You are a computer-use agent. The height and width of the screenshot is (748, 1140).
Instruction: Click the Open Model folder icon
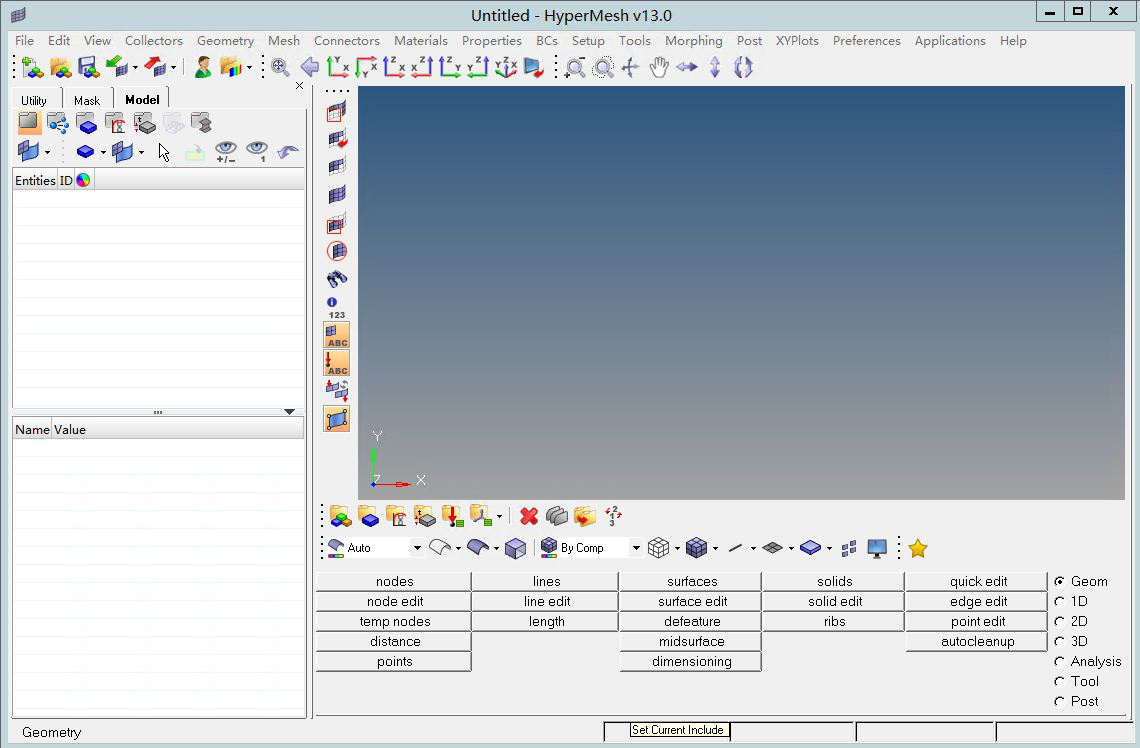[60, 68]
